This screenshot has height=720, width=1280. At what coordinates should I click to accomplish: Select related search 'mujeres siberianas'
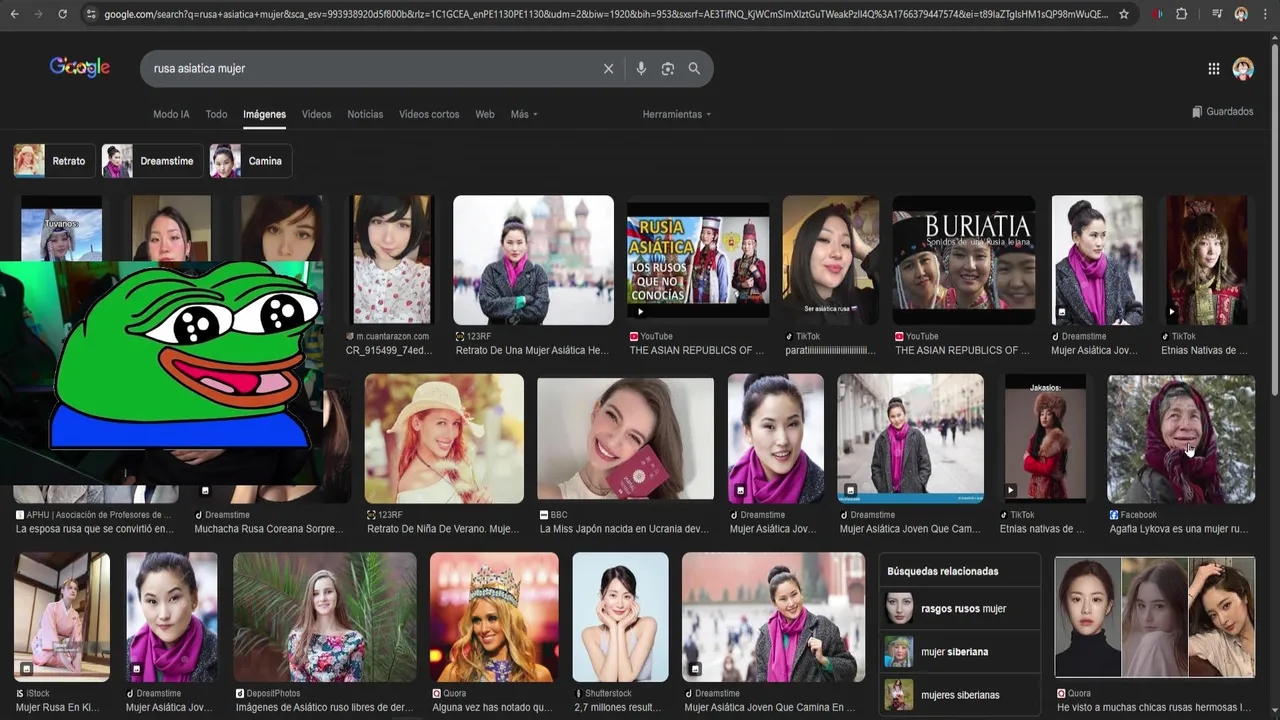(960, 694)
